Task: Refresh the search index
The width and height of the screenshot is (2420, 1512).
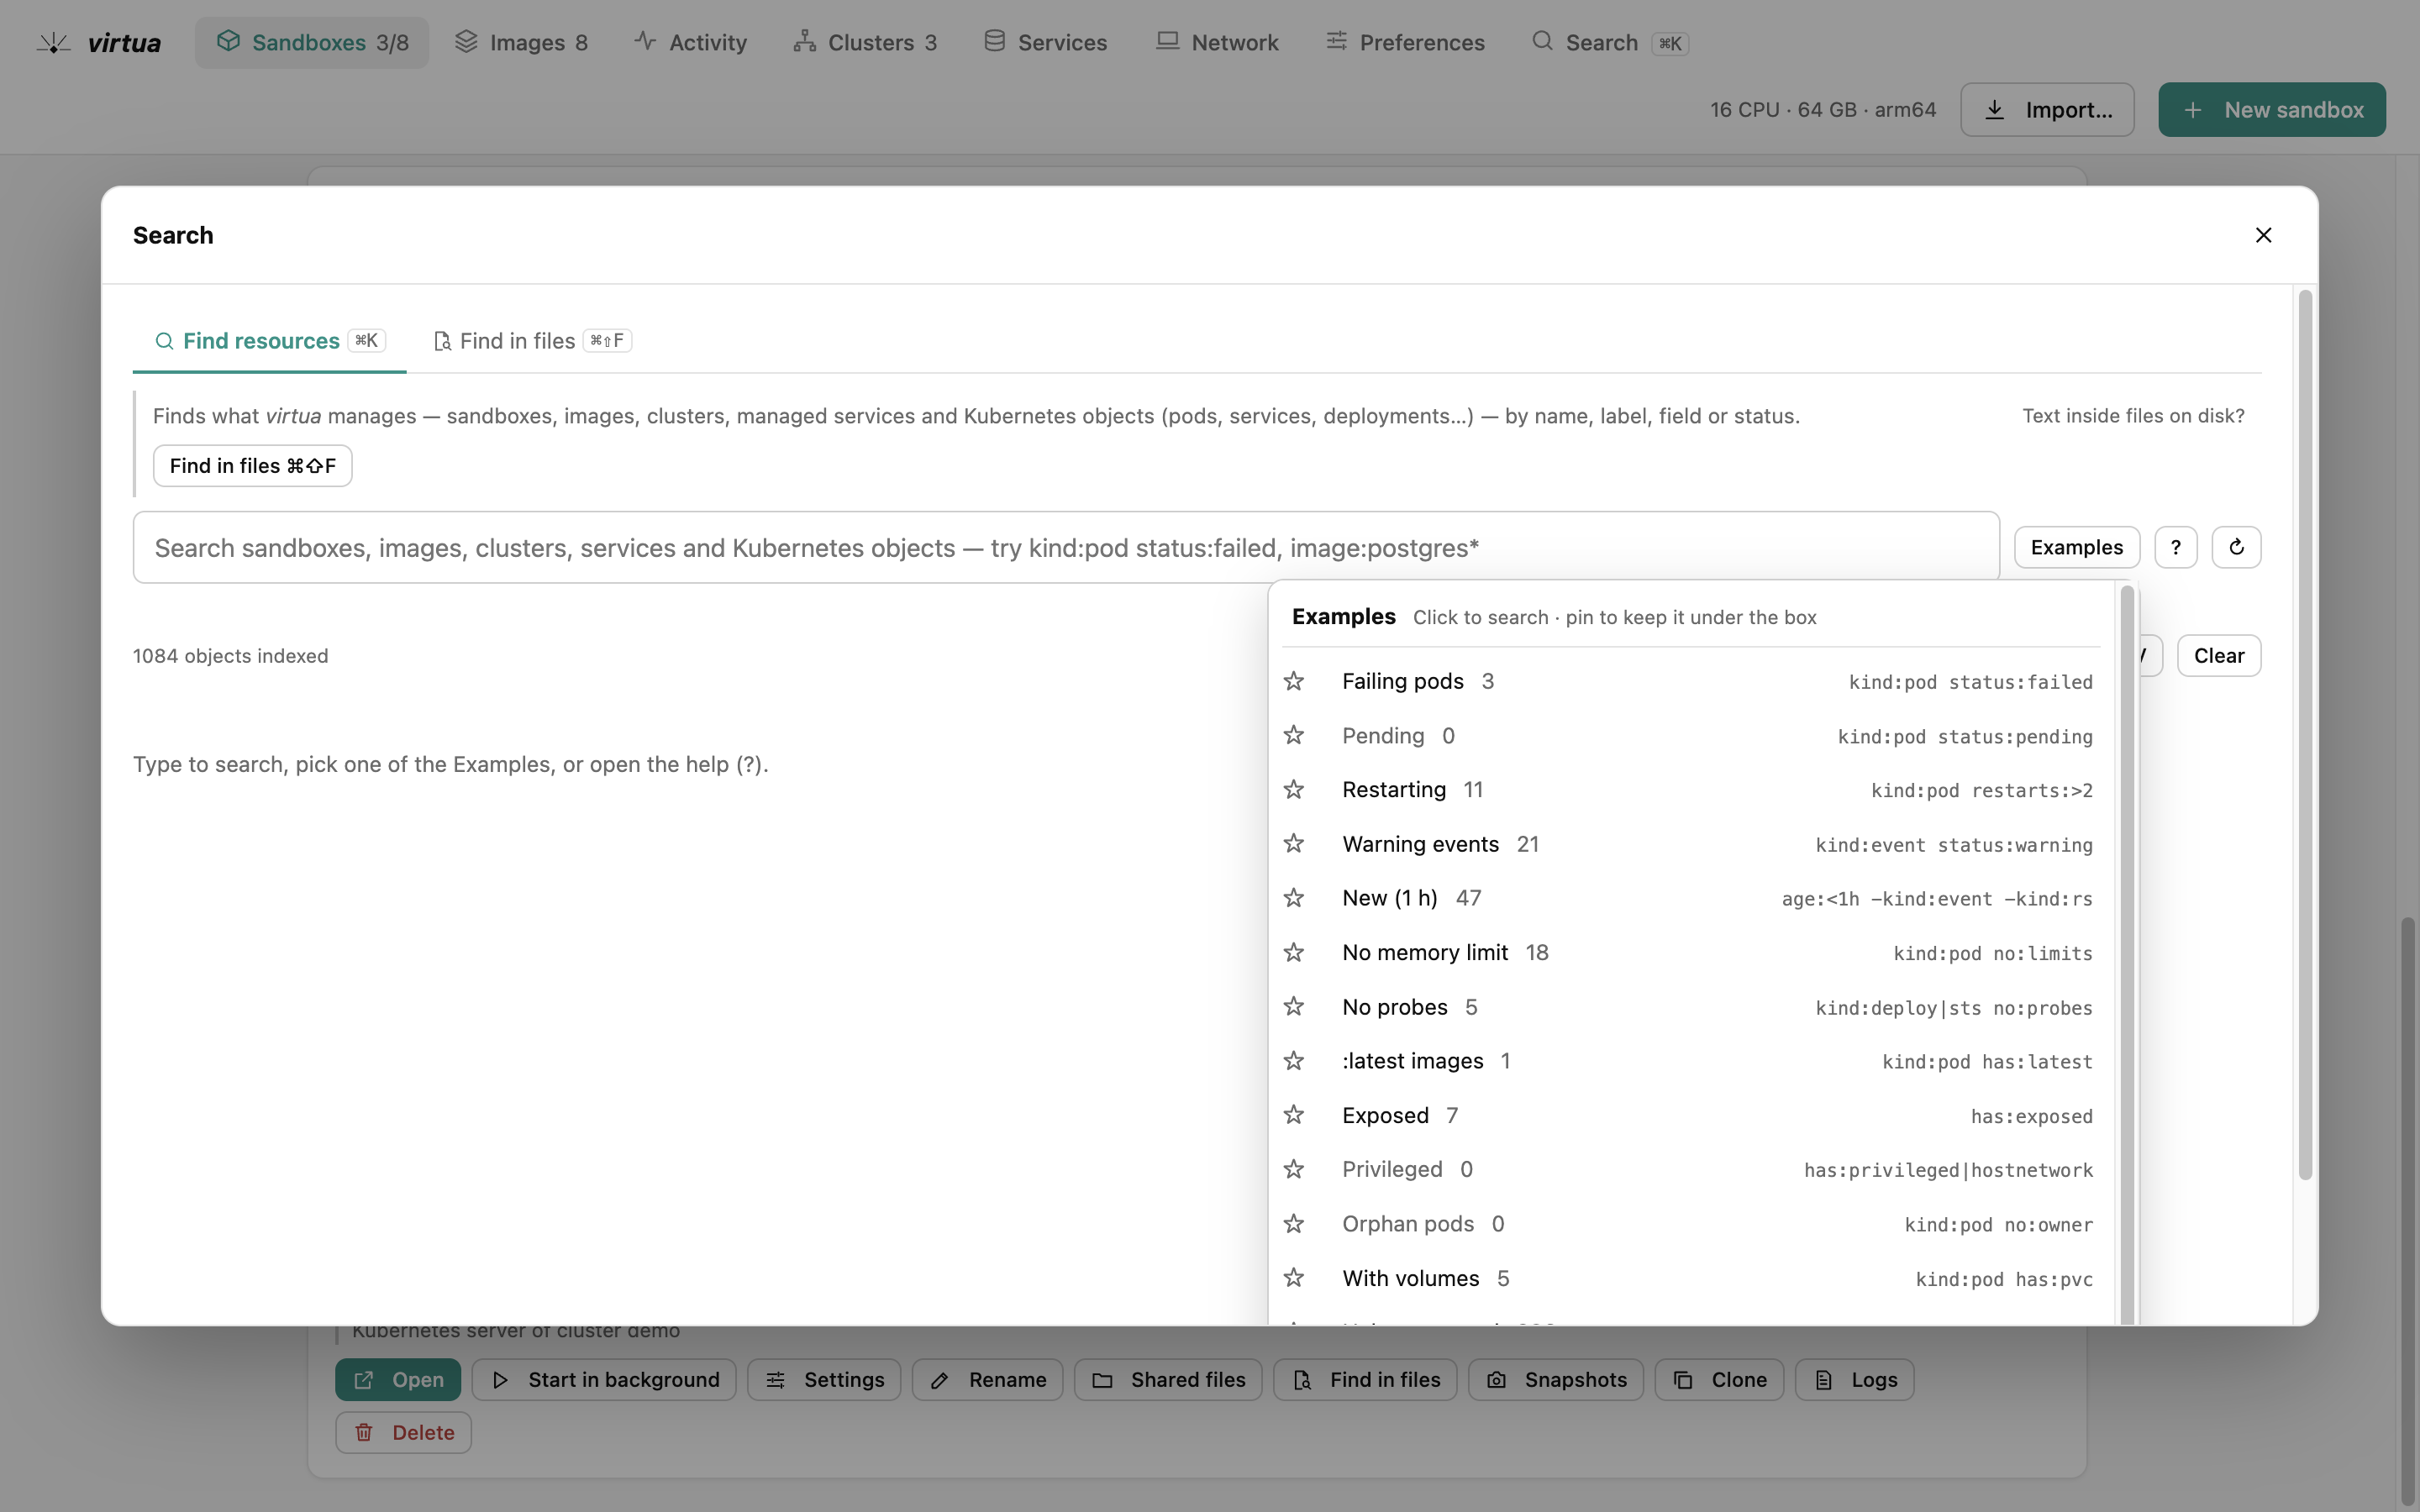Action: coord(2236,547)
